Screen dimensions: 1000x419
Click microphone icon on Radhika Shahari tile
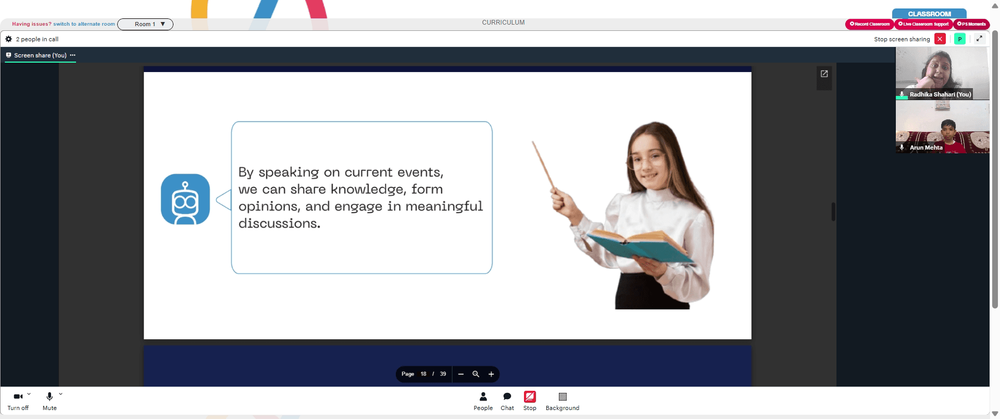click(x=902, y=94)
